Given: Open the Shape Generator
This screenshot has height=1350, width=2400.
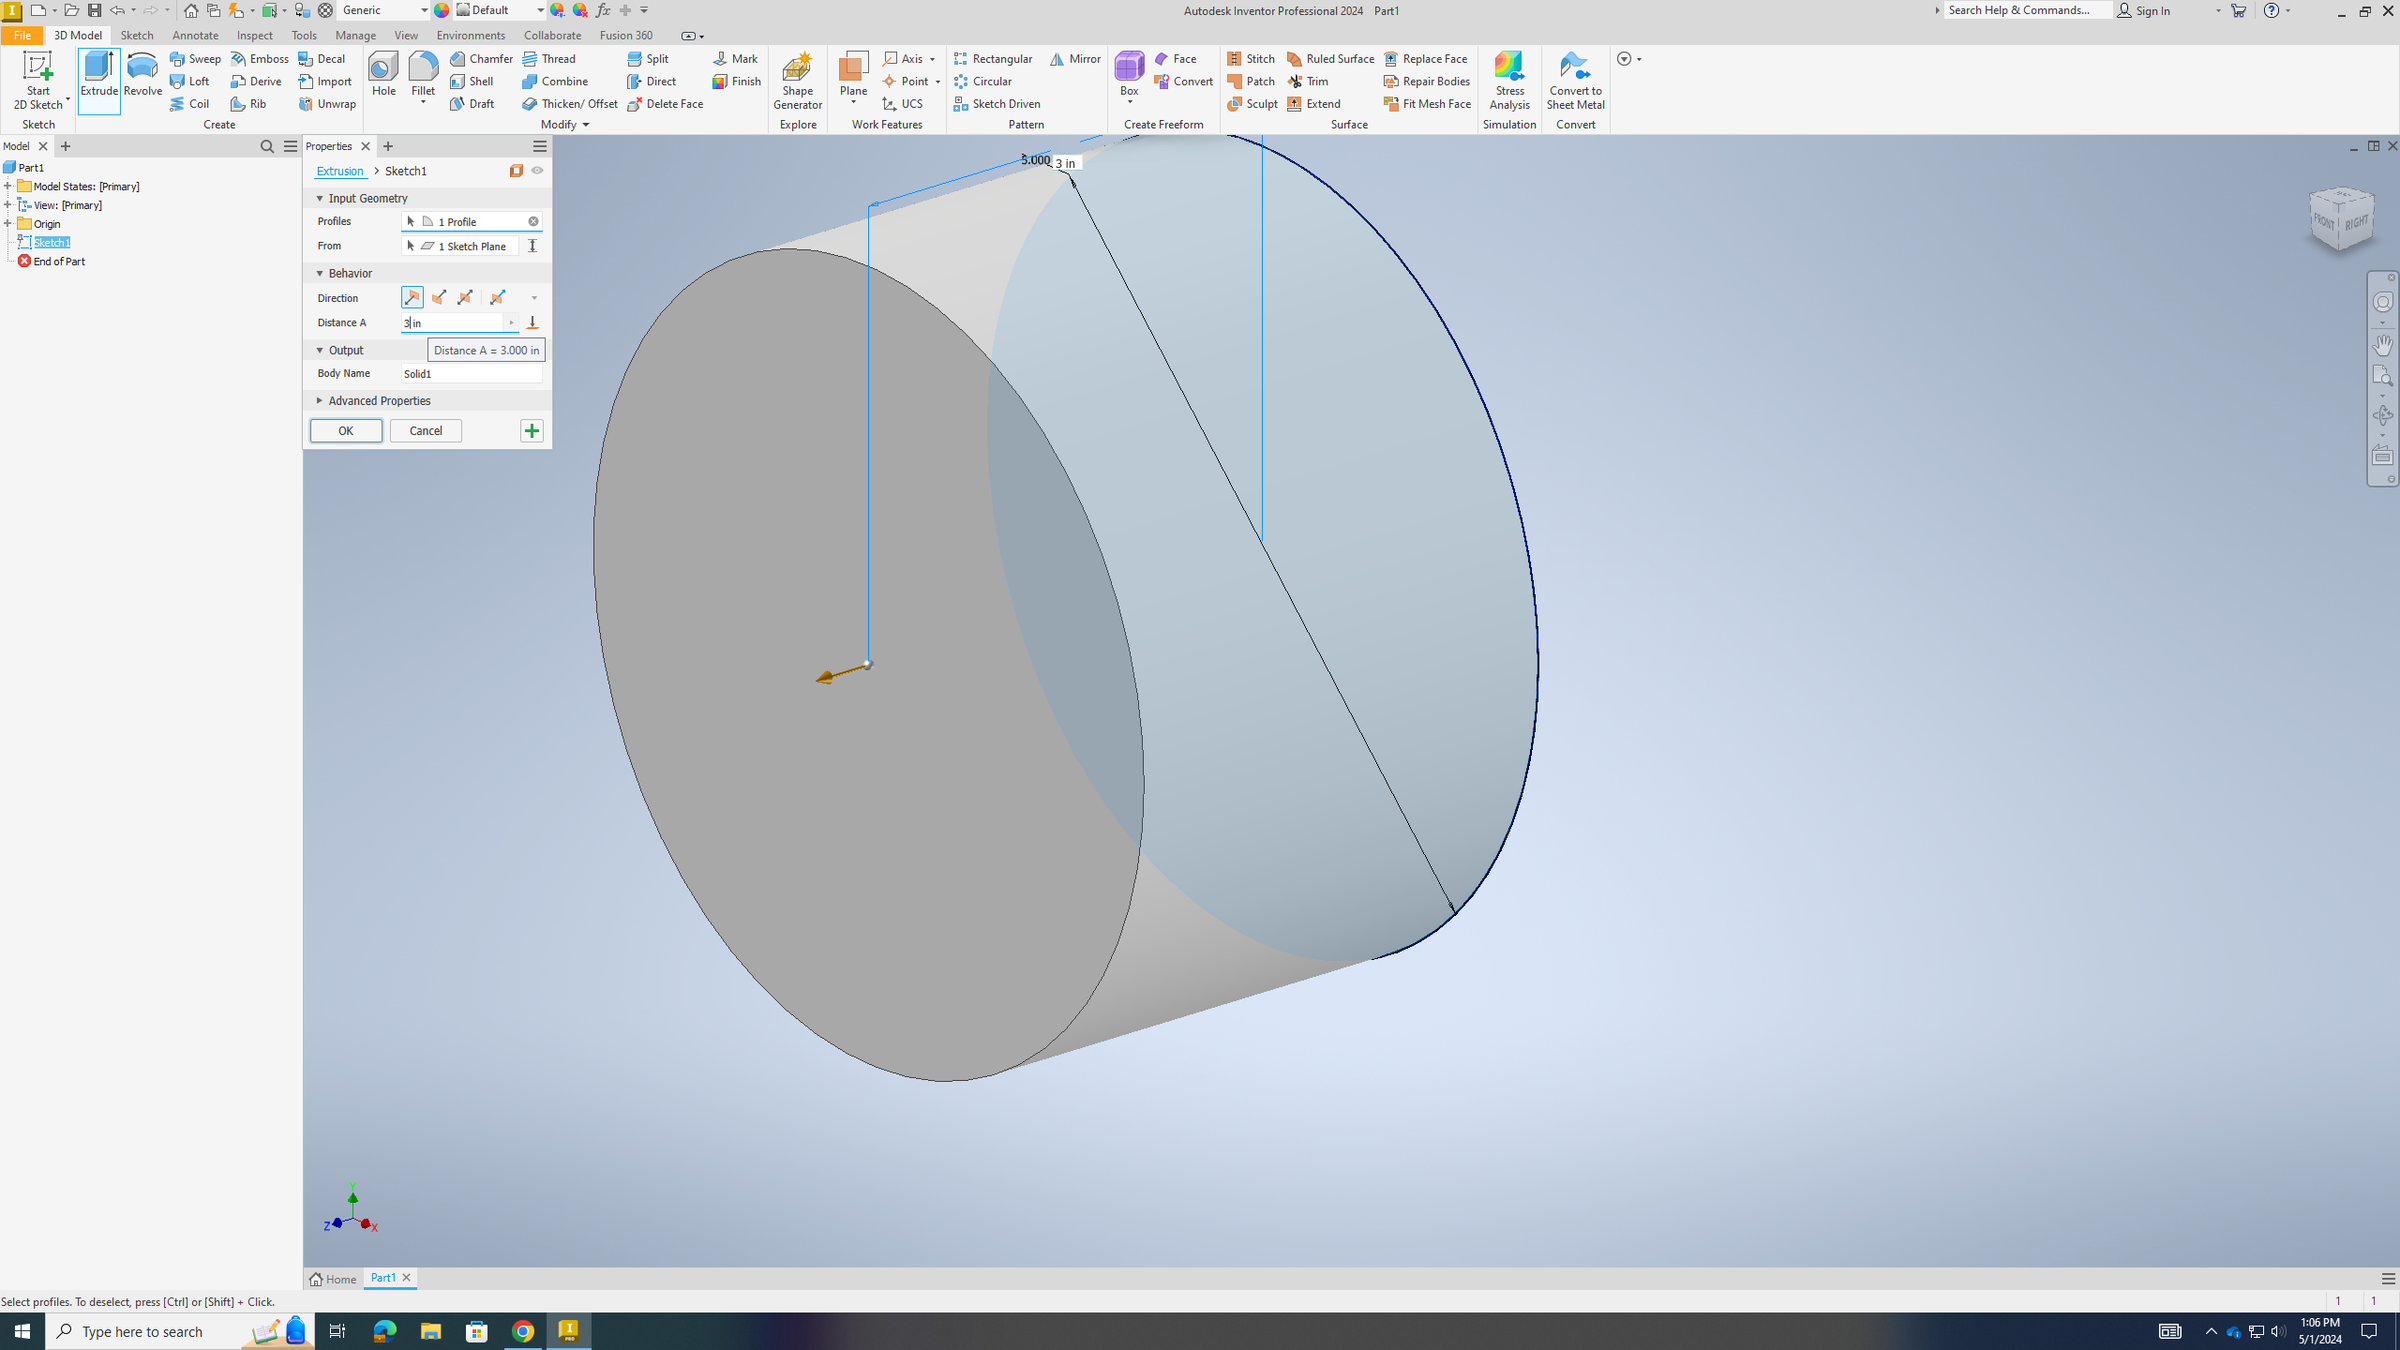Looking at the screenshot, I should click(x=797, y=80).
